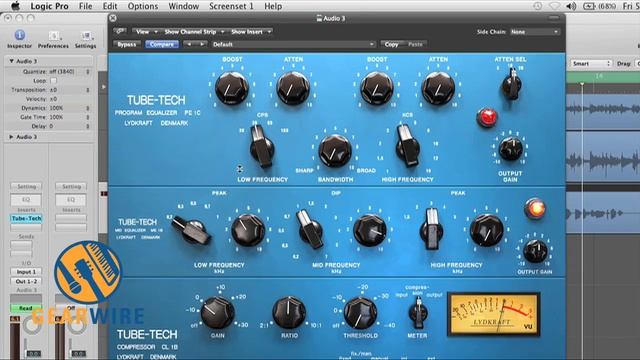
Task: Toggle the Off automation mode button
Action: (71, 308)
